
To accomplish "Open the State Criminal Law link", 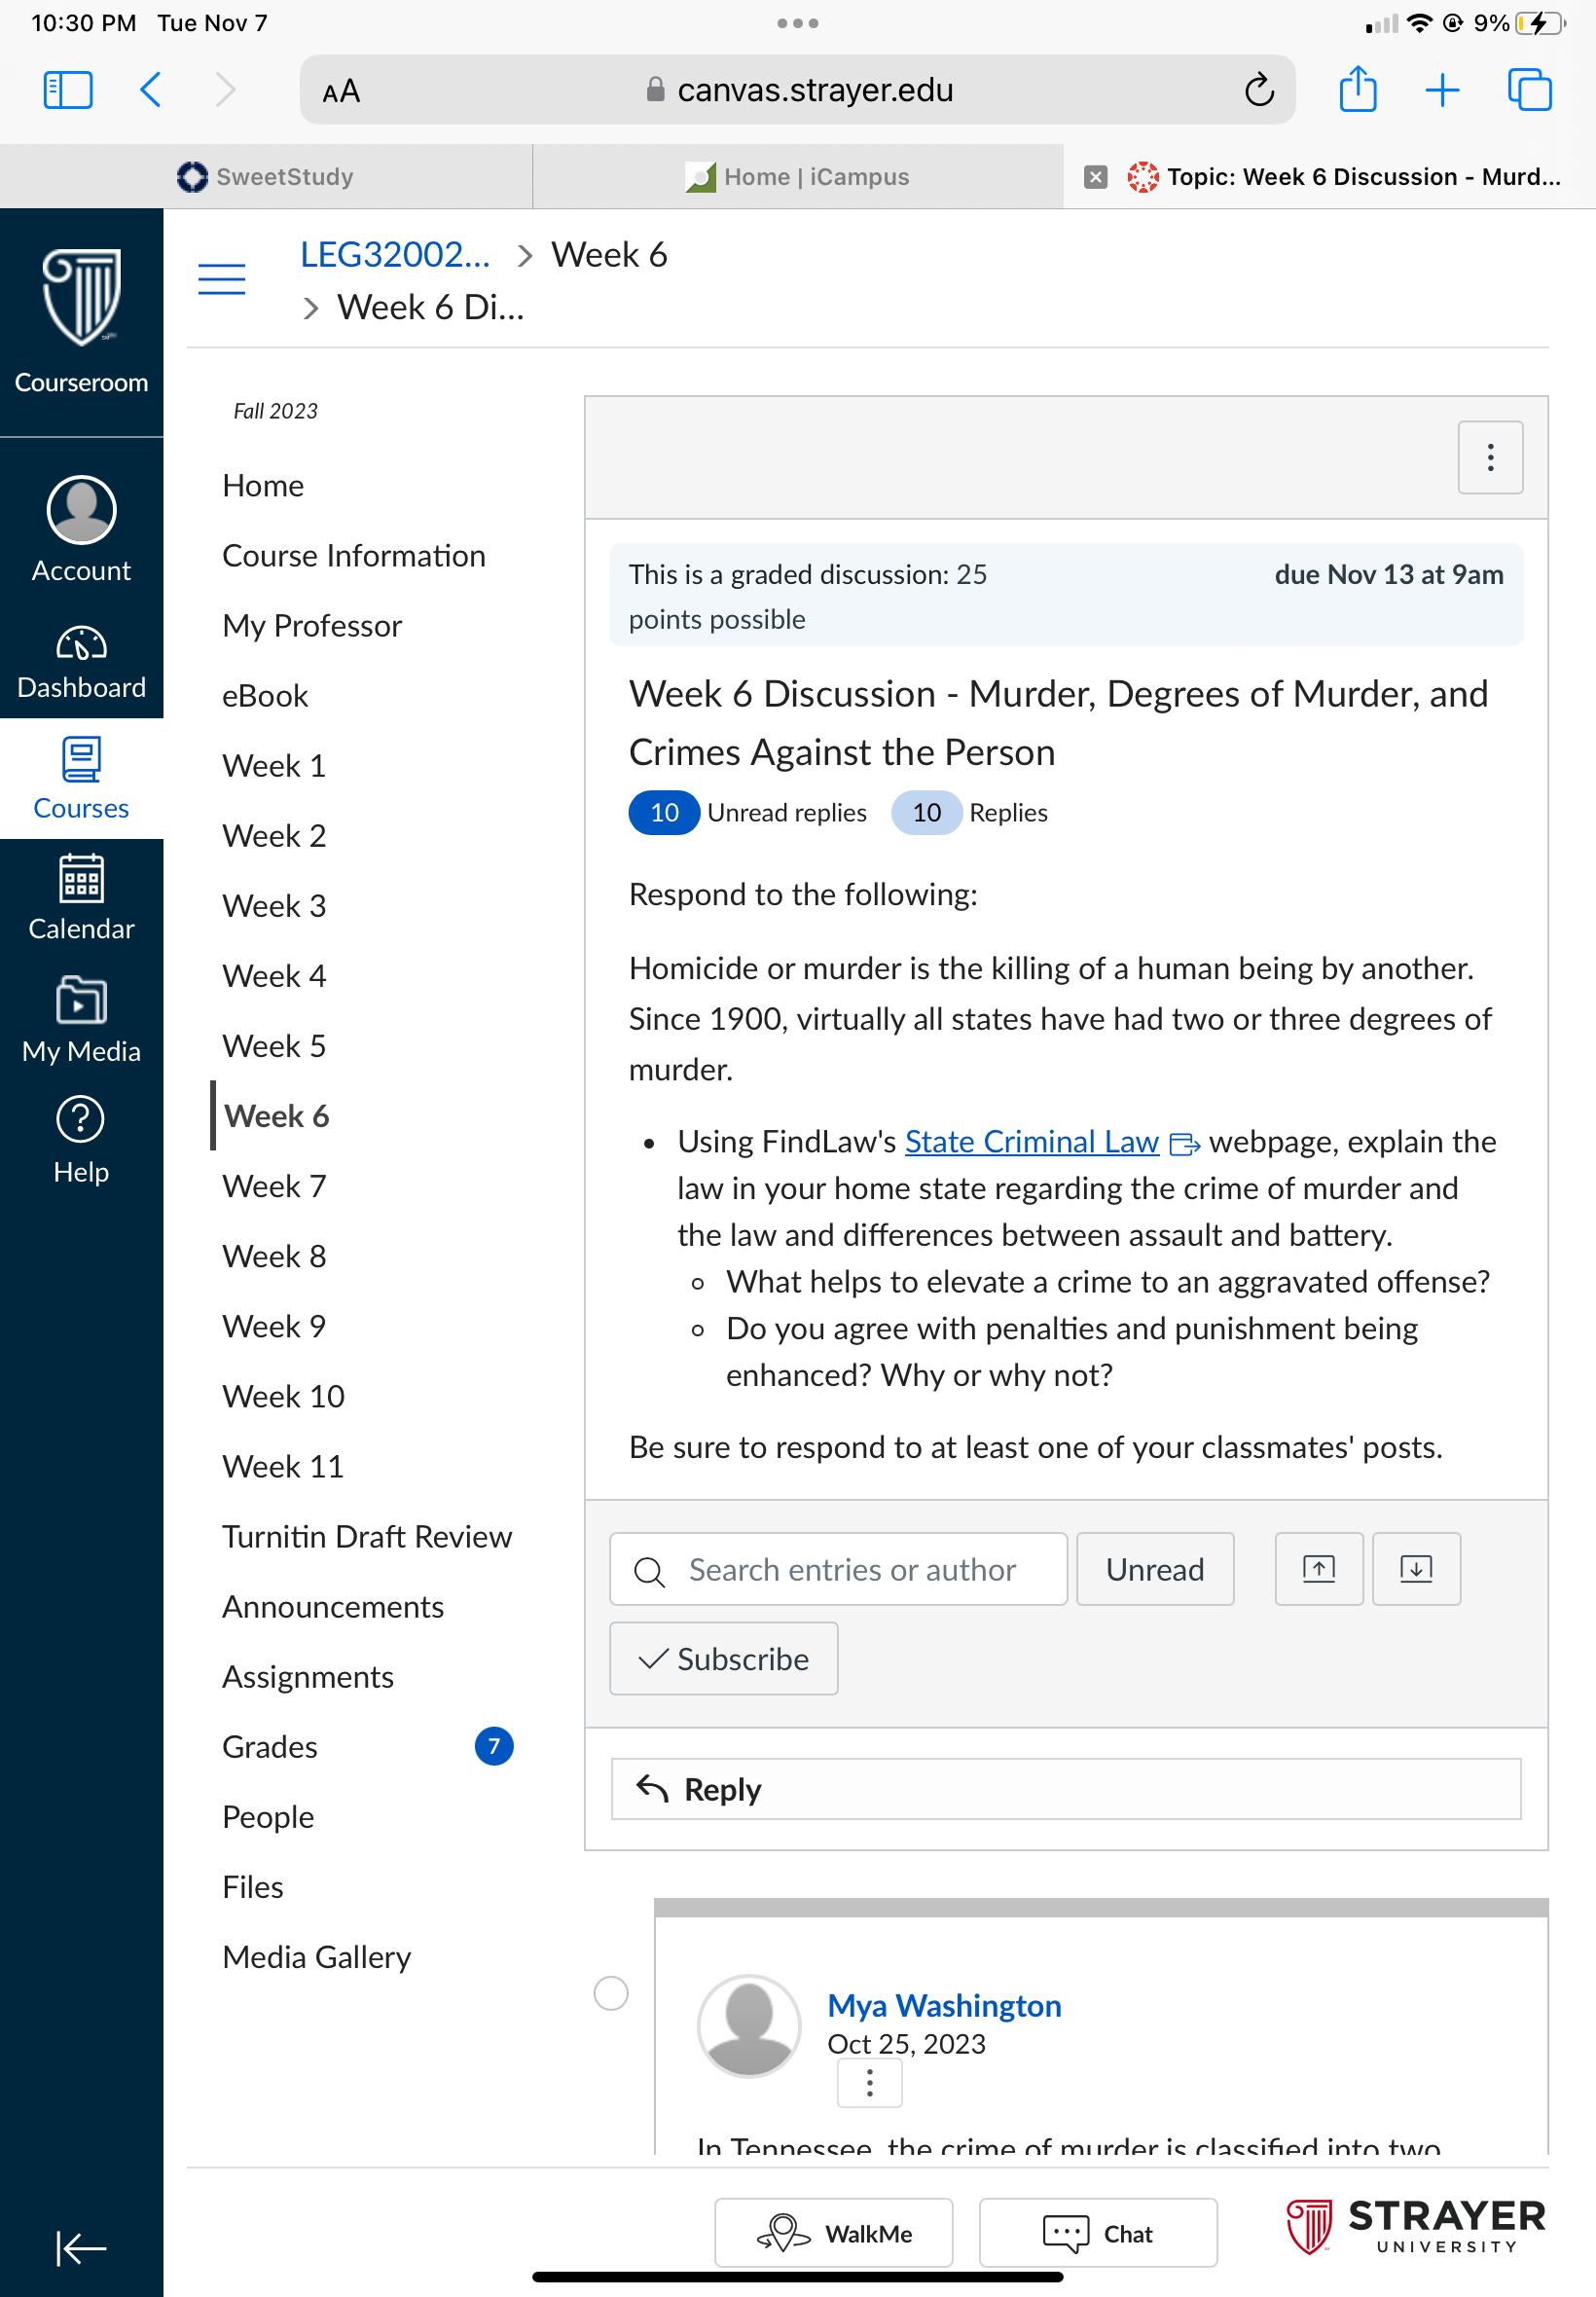I will (1032, 1141).
